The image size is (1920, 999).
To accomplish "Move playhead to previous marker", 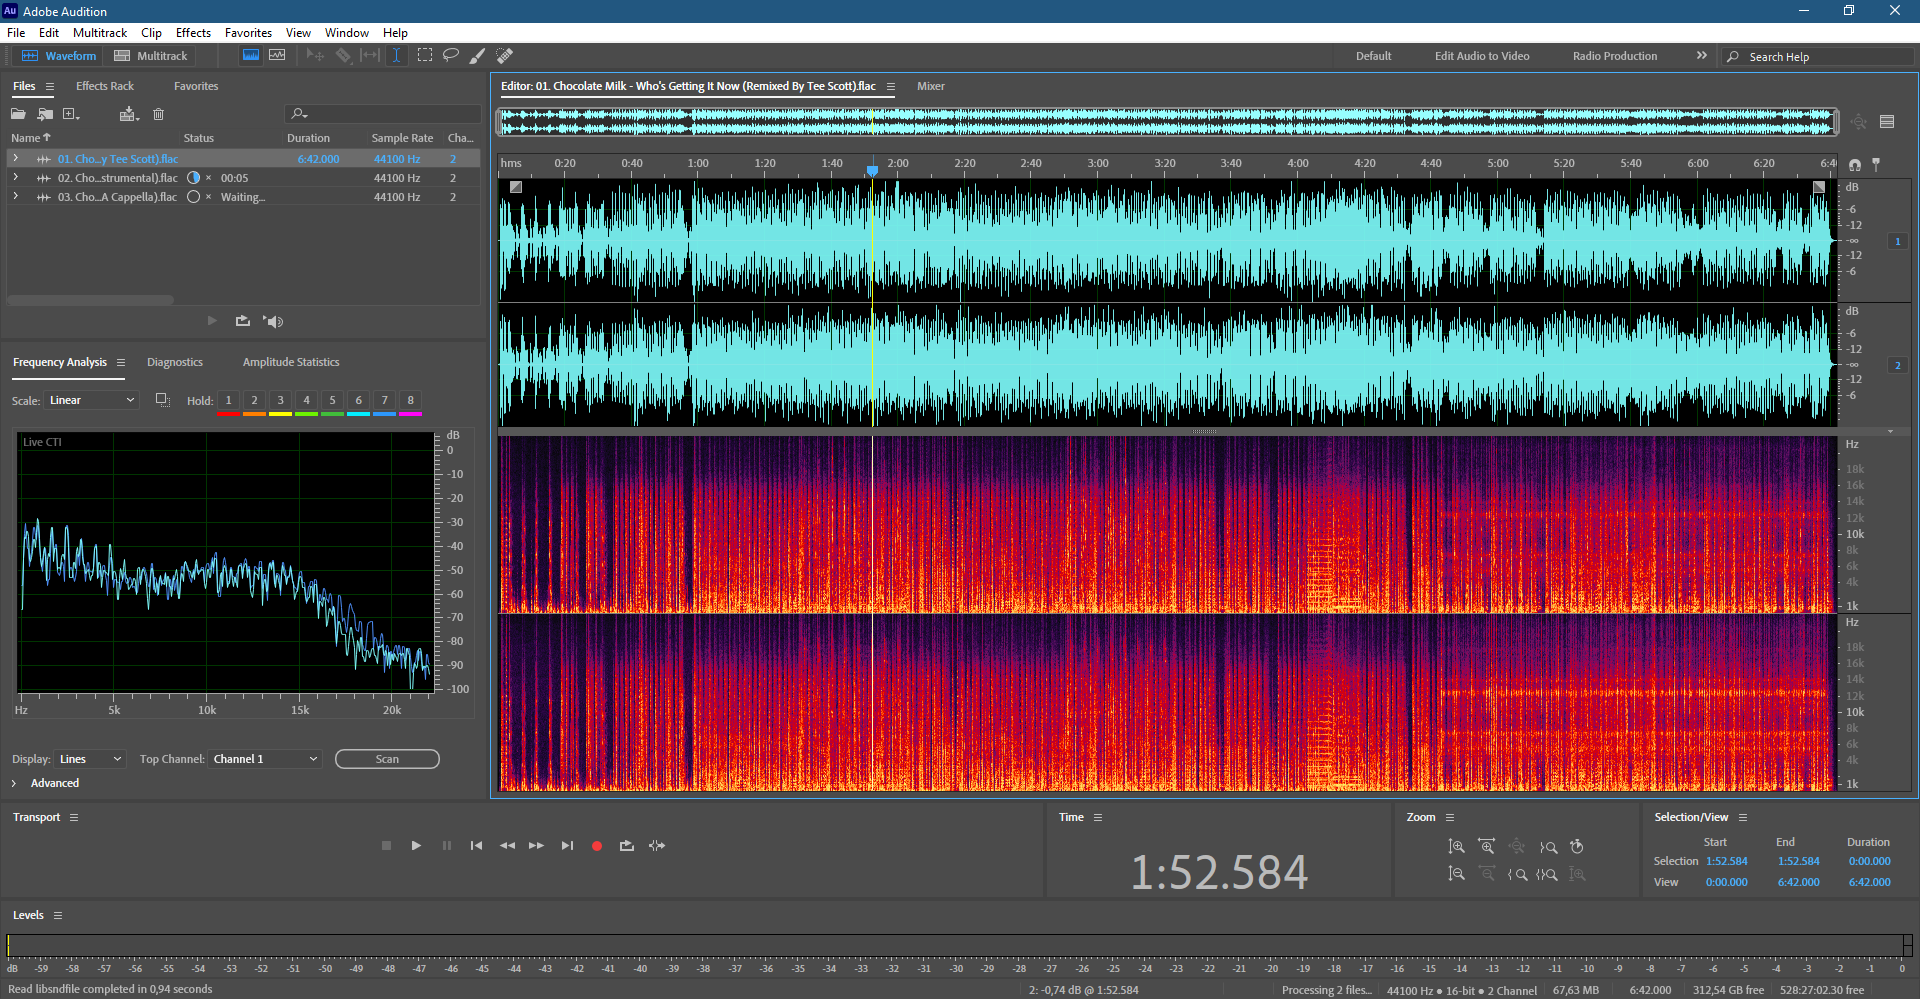I will click(x=477, y=845).
